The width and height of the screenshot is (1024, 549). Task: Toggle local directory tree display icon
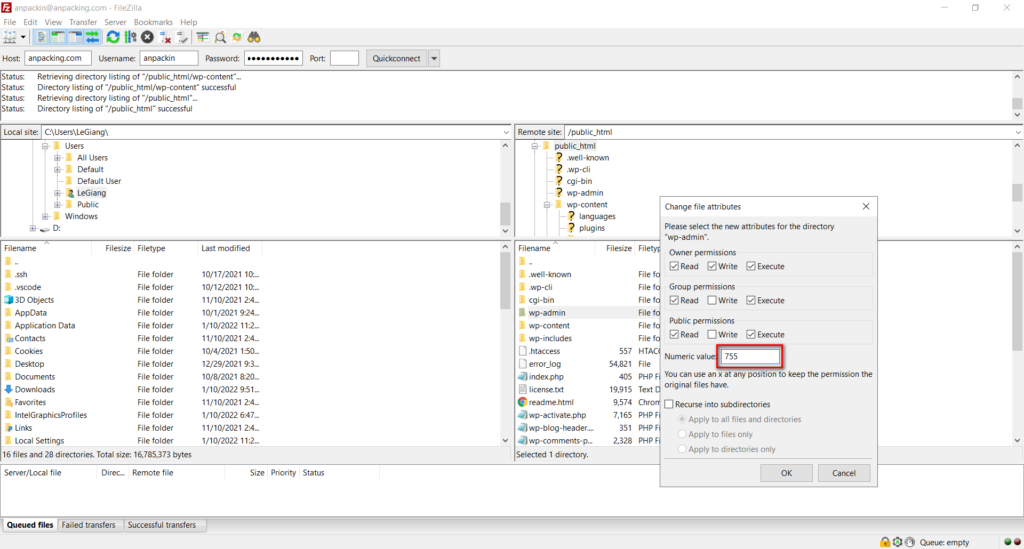(58, 37)
